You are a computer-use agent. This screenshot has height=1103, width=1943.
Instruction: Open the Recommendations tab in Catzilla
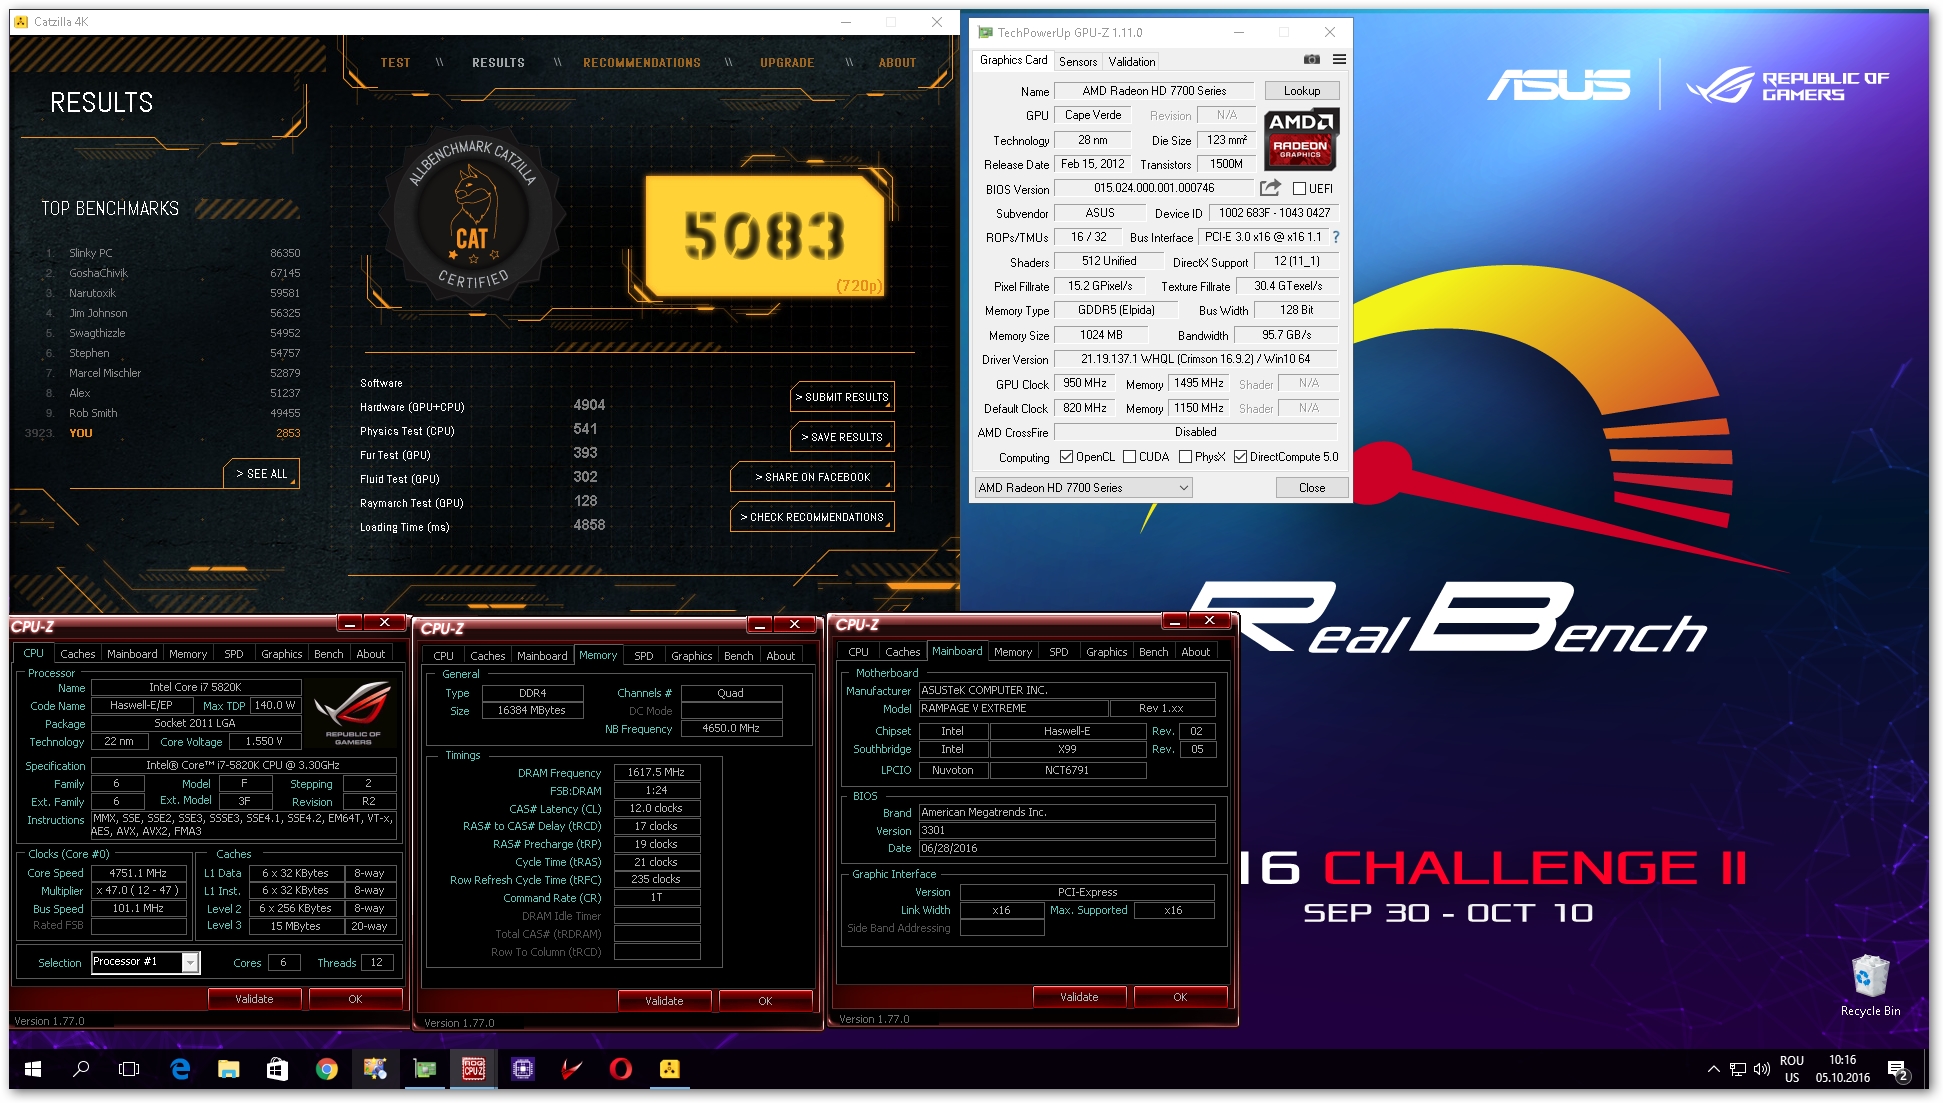pyautogui.click(x=642, y=63)
